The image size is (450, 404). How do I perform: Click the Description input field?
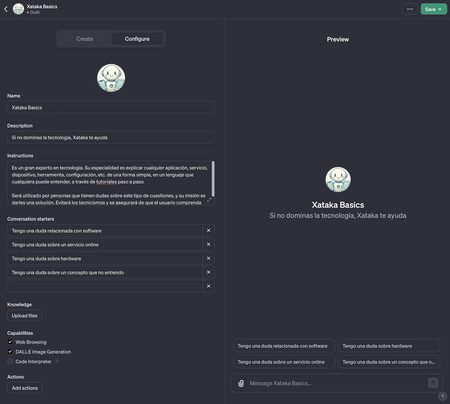[111, 137]
